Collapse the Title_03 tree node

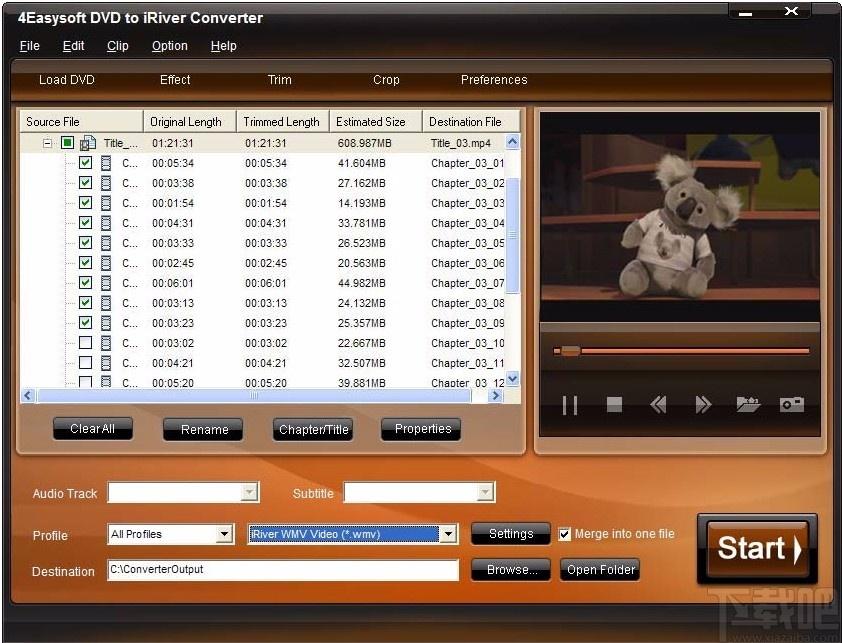pyautogui.click(x=47, y=143)
